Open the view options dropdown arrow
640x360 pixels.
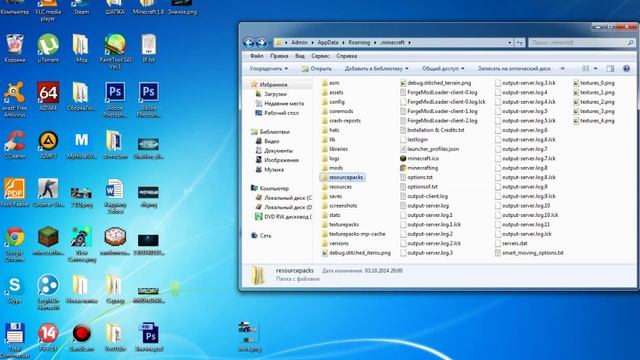tap(596, 69)
